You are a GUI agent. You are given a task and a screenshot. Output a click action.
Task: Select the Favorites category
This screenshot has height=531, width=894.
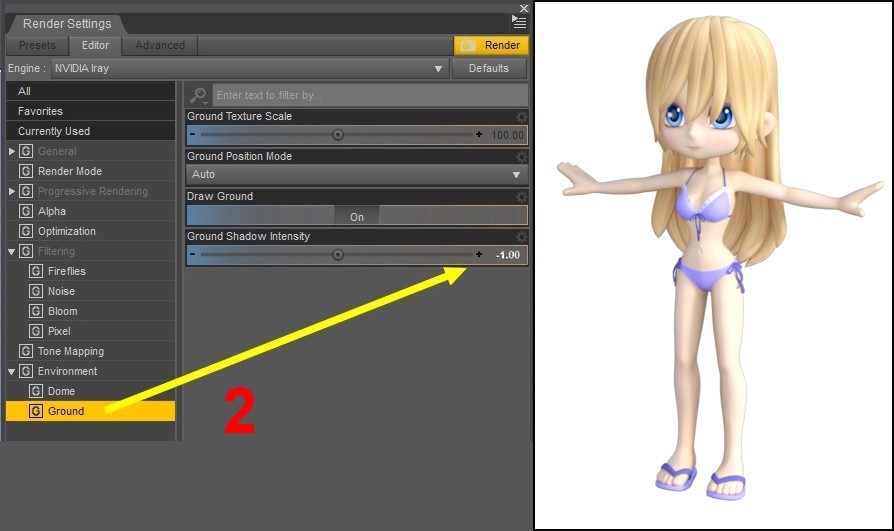click(90, 111)
